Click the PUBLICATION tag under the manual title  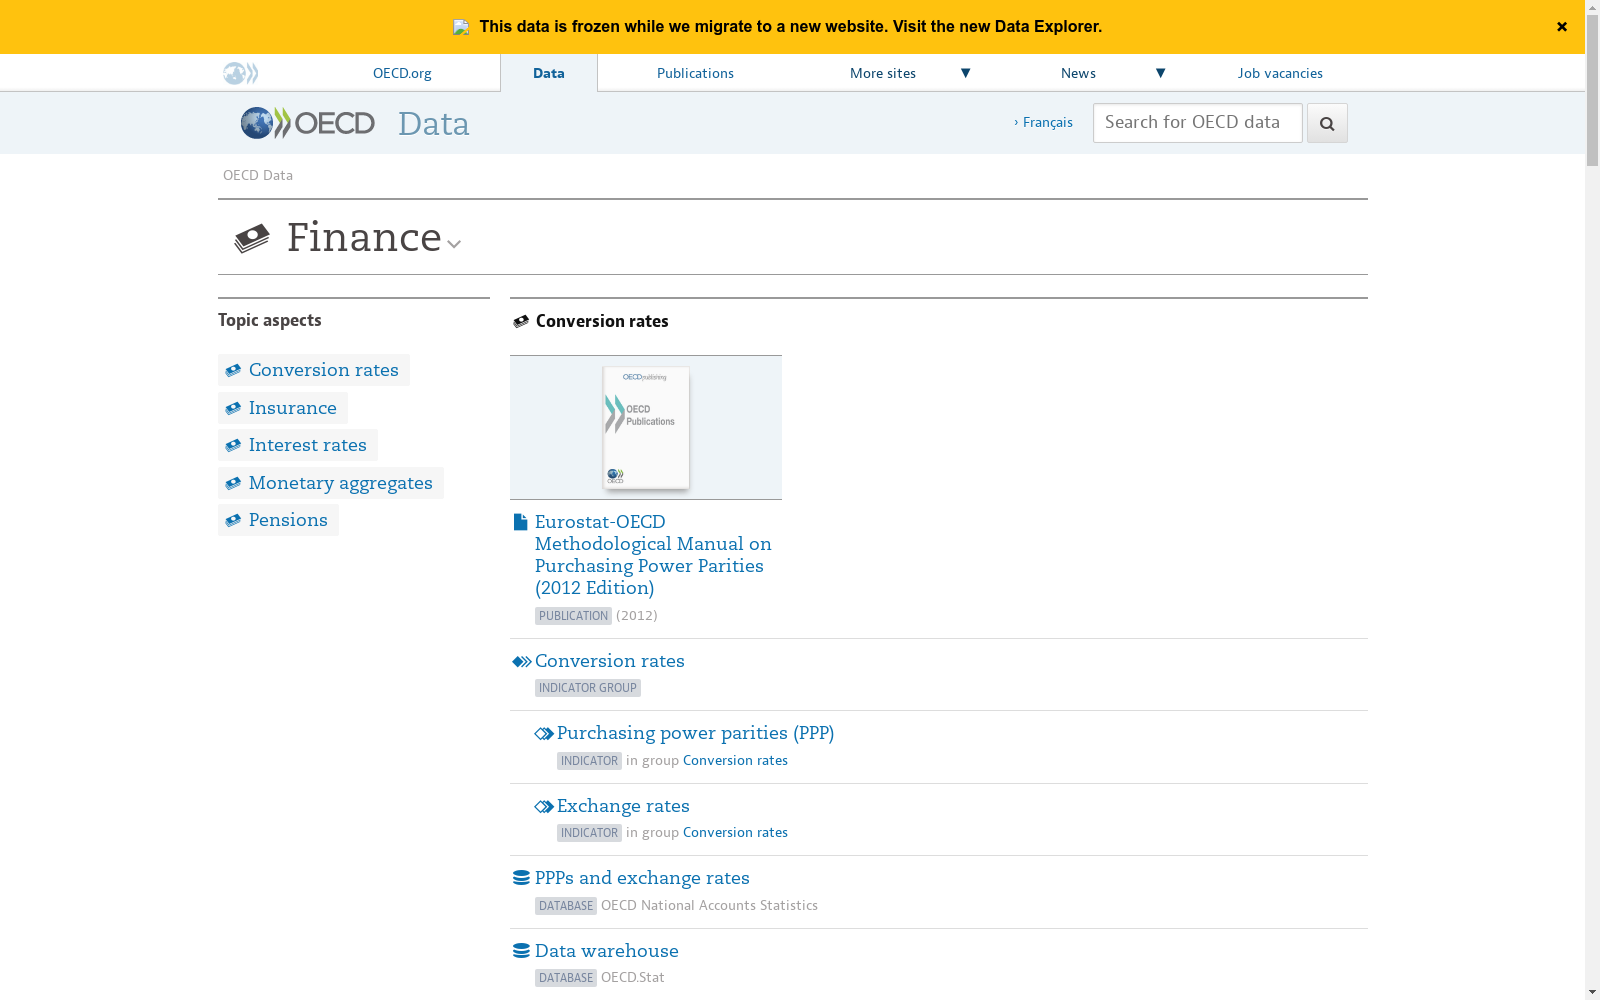573,616
